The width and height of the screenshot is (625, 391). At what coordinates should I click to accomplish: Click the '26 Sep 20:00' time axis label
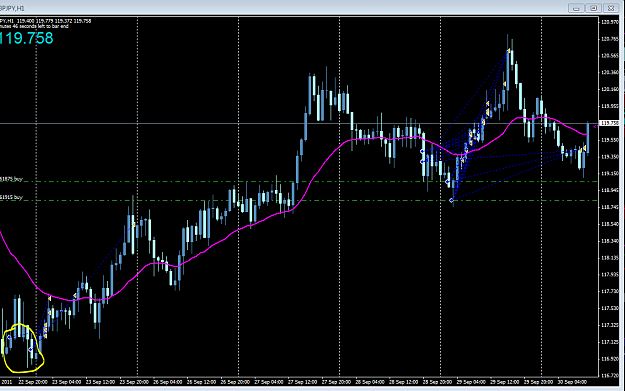click(x=235, y=382)
